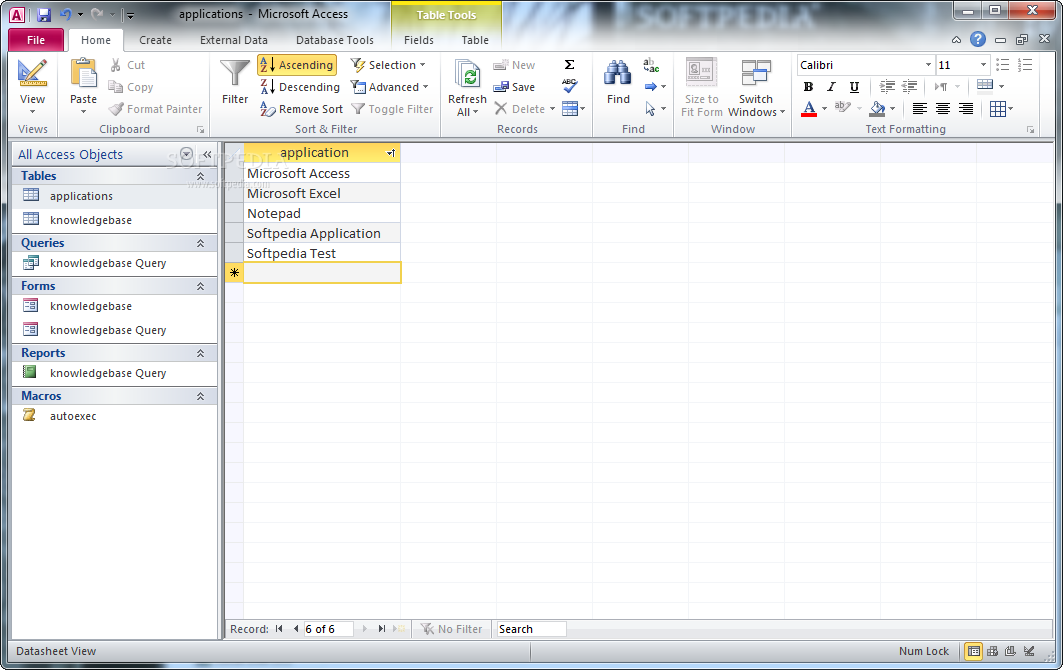Collapse the Tables group
The height and width of the screenshot is (670, 1063).
[201, 176]
